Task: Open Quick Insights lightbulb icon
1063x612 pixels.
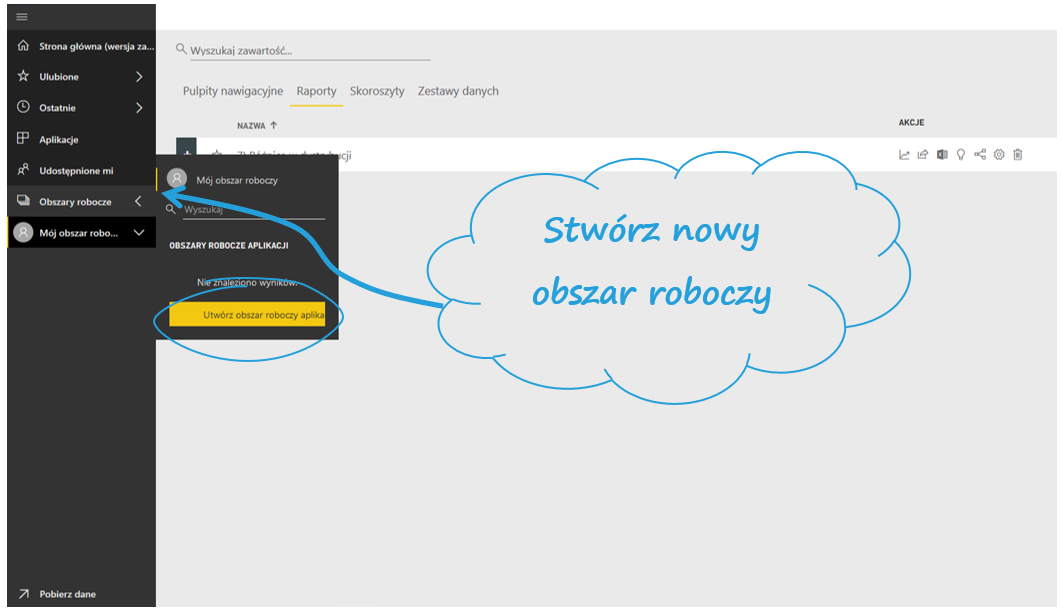Action: click(x=961, y=155)
